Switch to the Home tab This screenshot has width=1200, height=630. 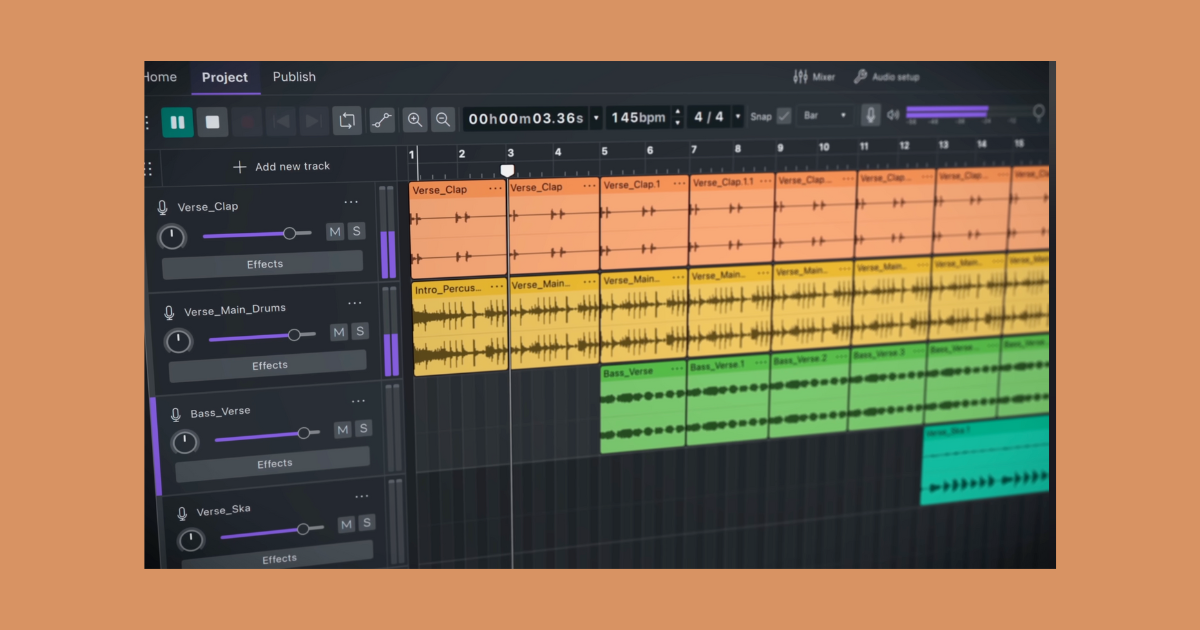click(x=160, y=76)
